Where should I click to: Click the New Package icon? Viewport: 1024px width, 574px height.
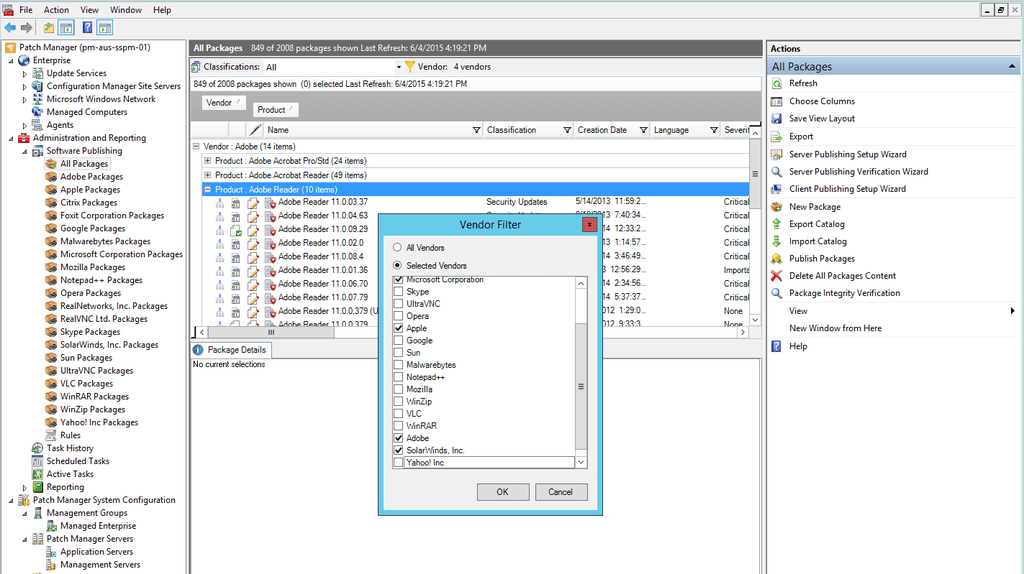coord(776,206)
